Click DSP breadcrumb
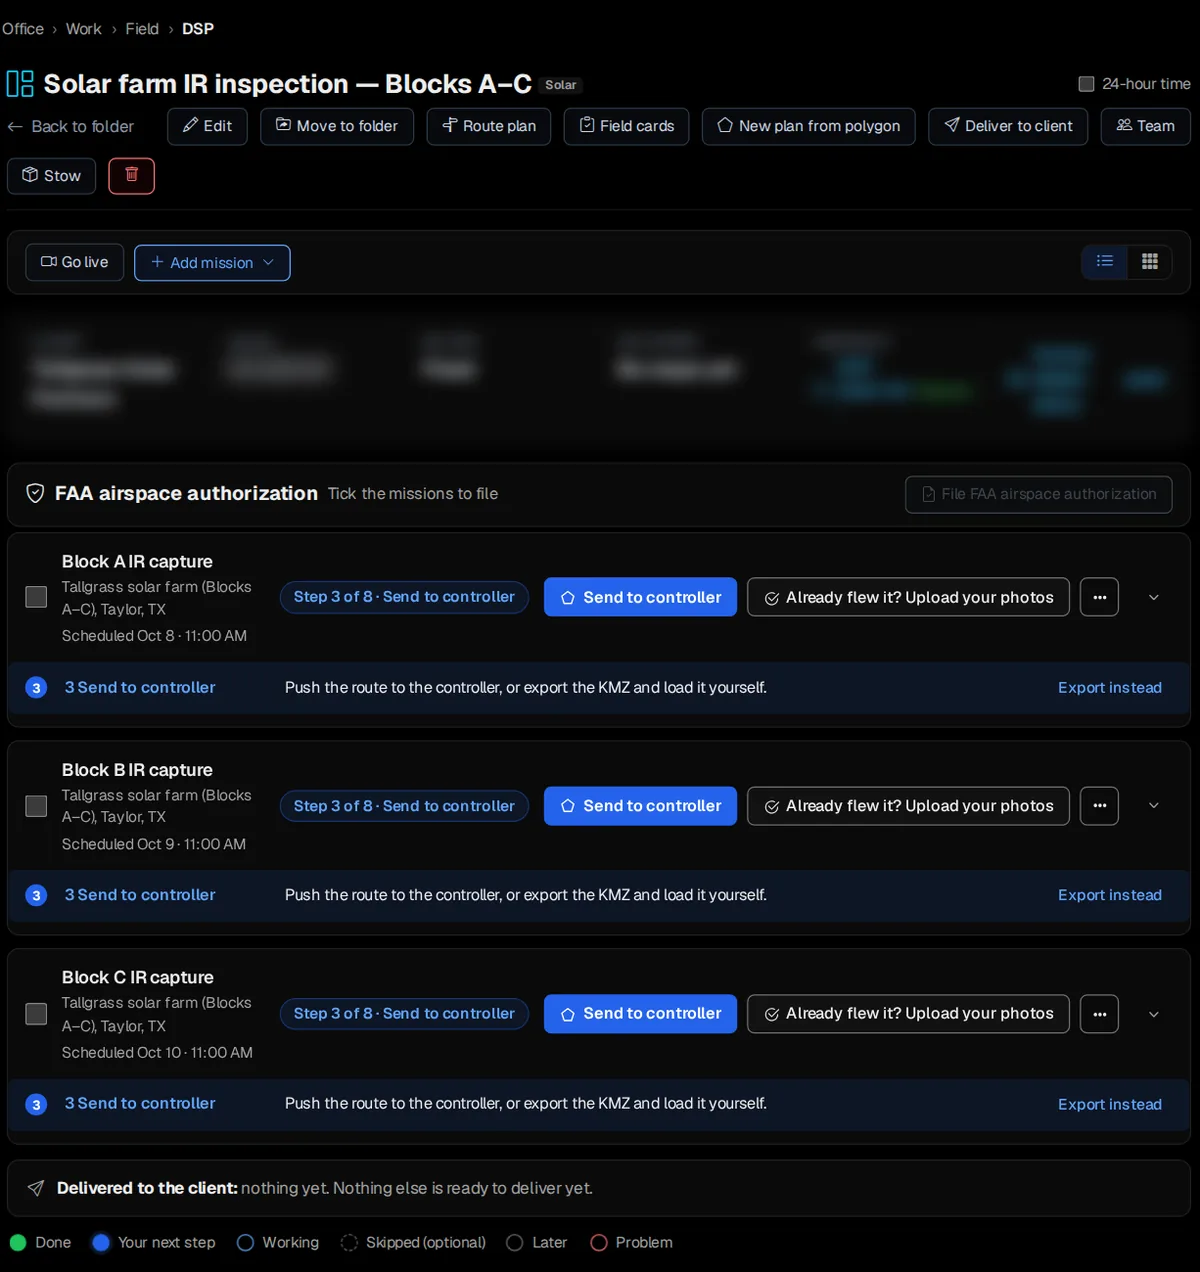Viewport: 1200px width, 1272px height. (x=198, y=29)
